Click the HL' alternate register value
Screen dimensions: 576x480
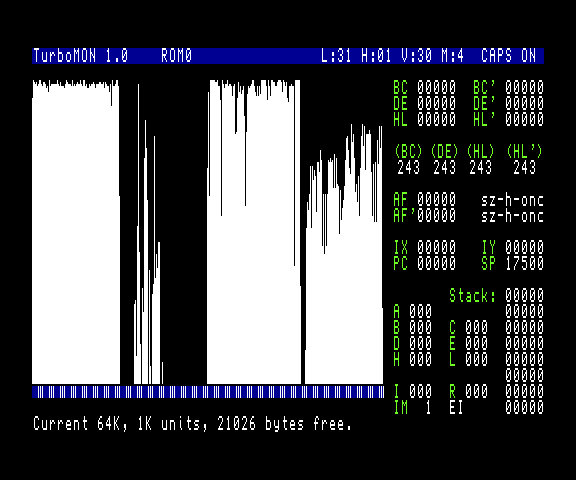(524, 119)
